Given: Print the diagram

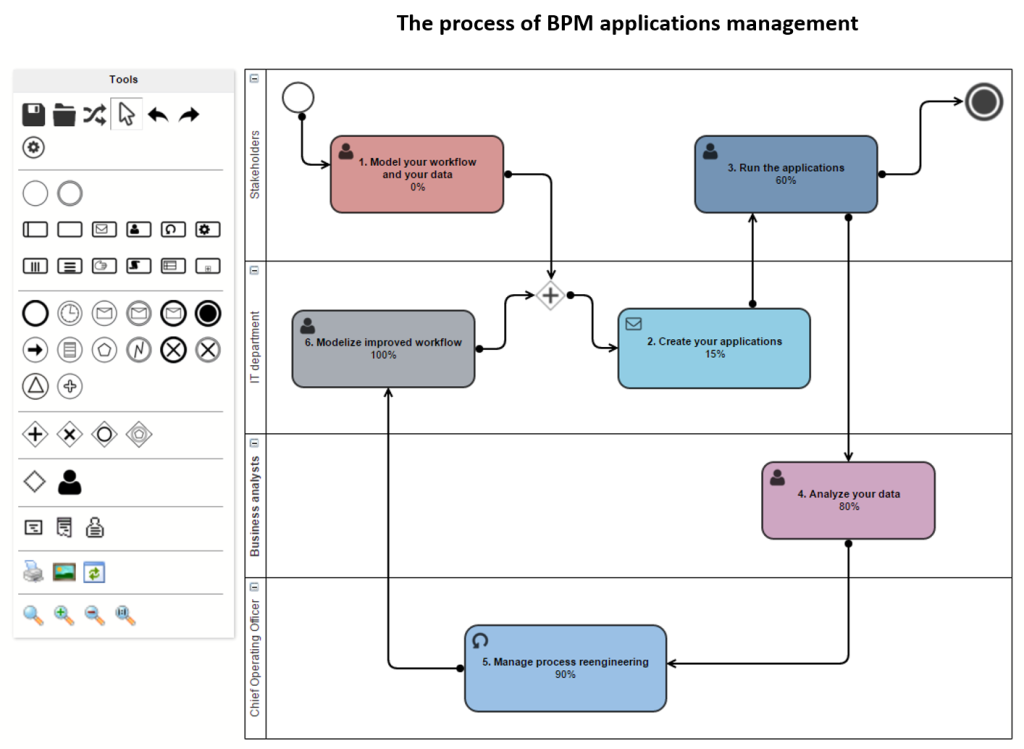Looking at the screenshot, I should pos(33,571).
